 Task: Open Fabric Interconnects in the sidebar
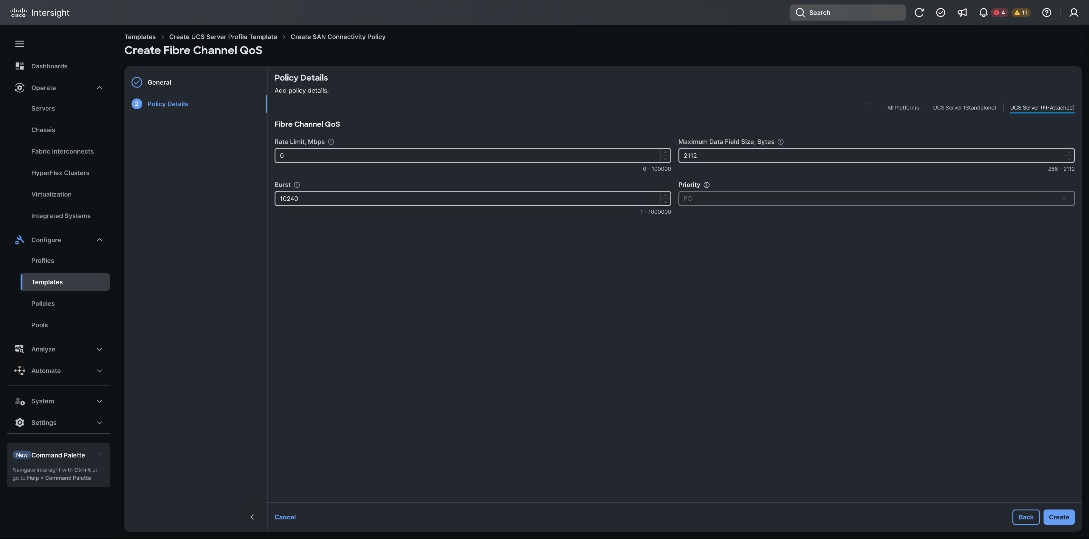63,151
